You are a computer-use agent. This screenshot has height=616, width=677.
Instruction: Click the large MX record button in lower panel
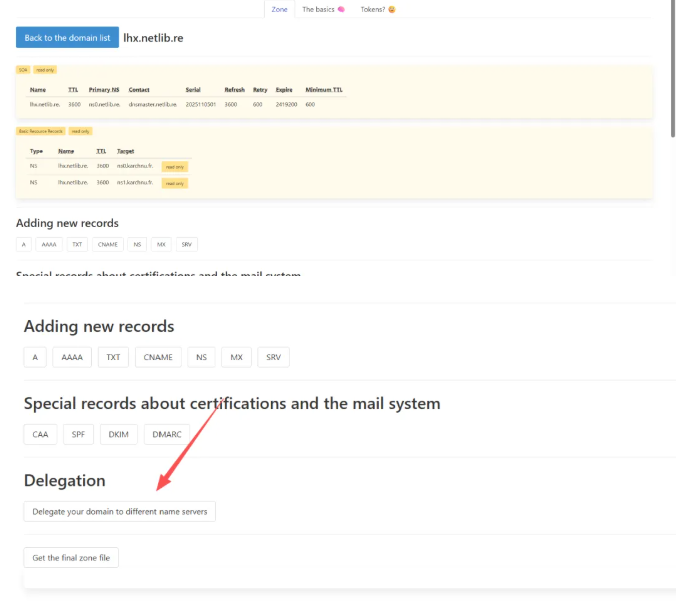click(x=235, y=357)
